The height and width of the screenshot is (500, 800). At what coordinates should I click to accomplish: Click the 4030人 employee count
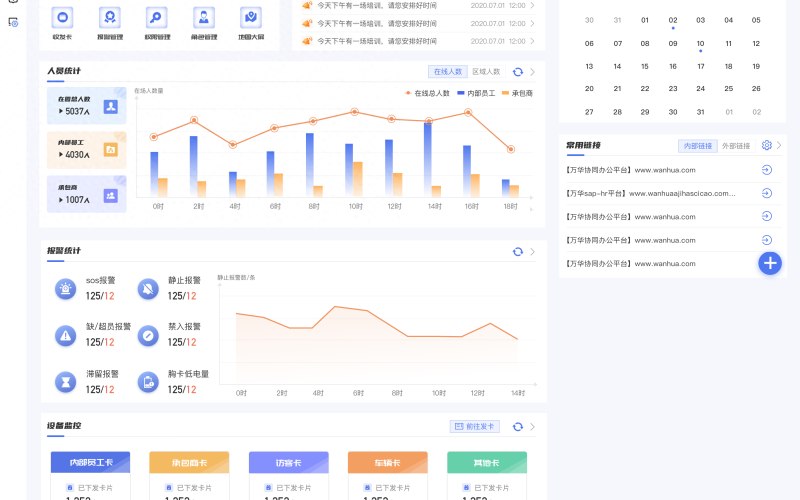coord(78,155)
